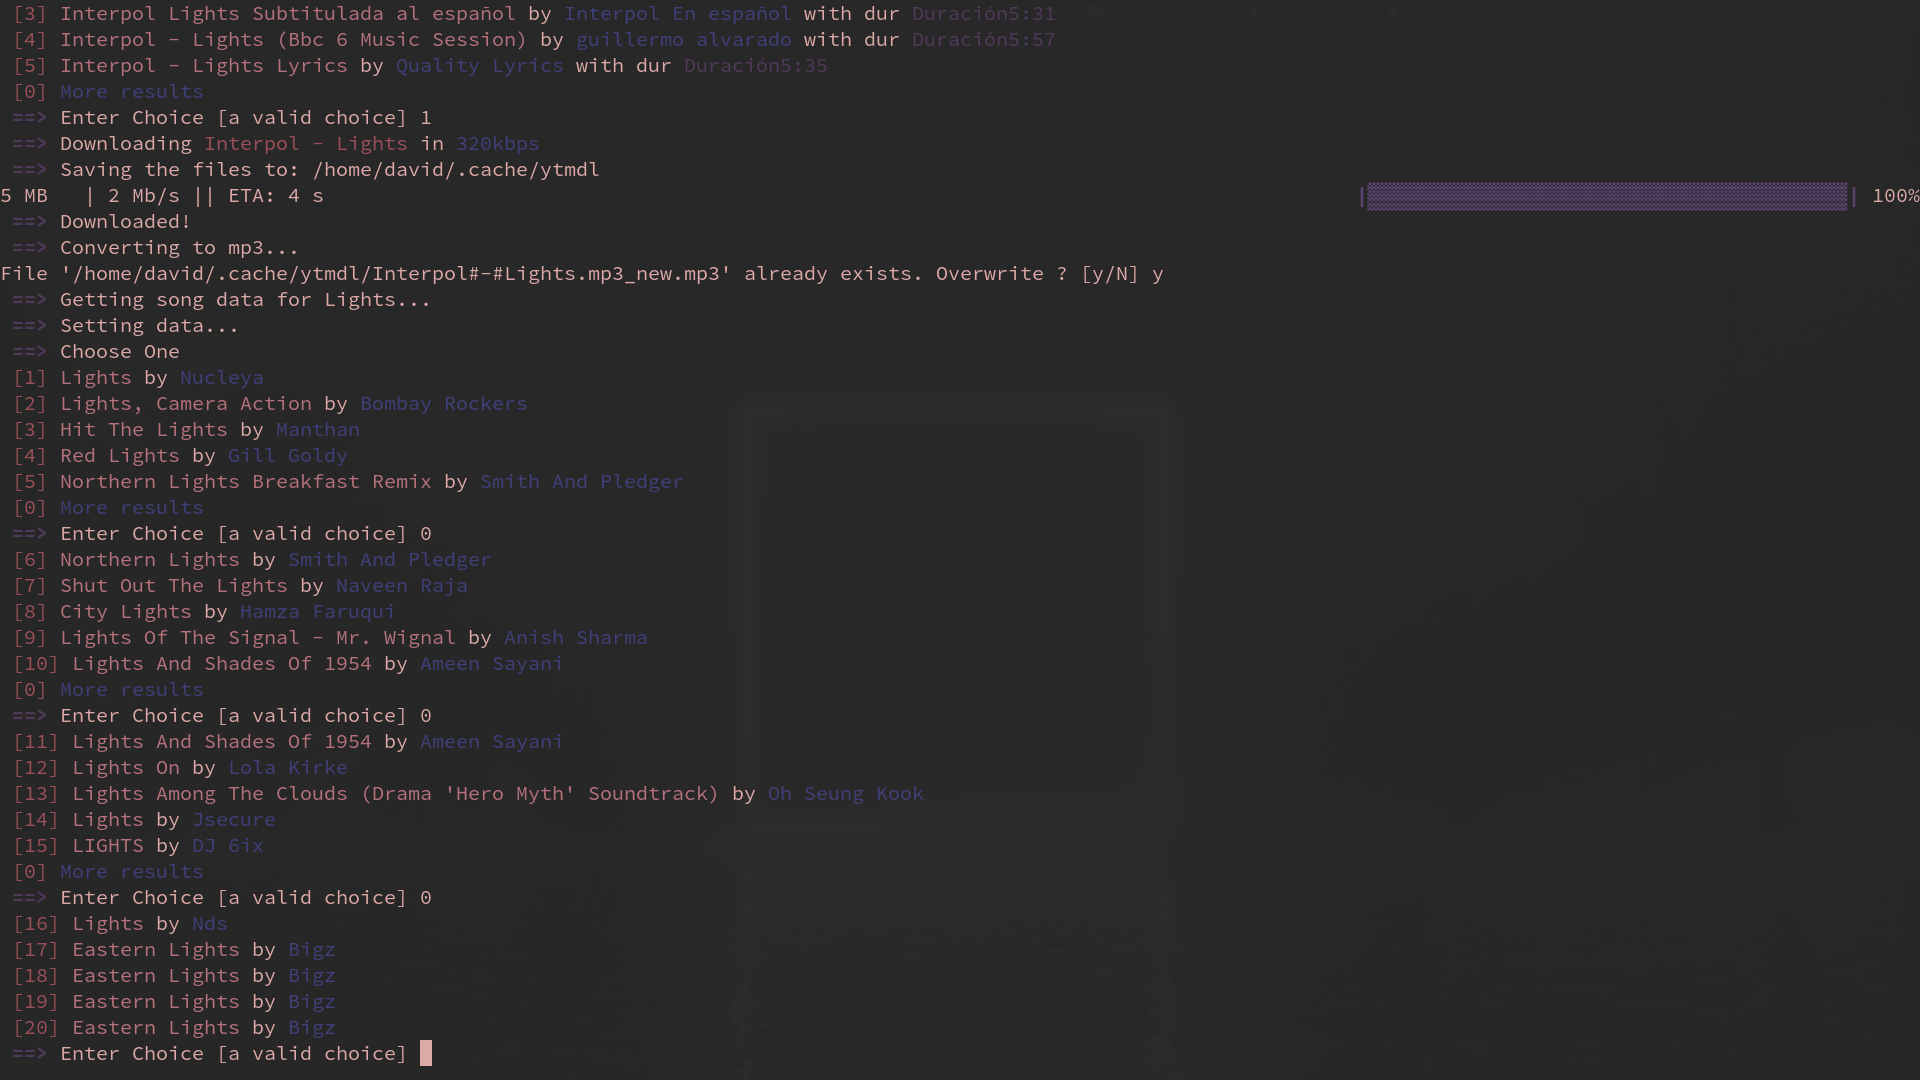Choose [7] Shut Out The Lights

(240, 585)
